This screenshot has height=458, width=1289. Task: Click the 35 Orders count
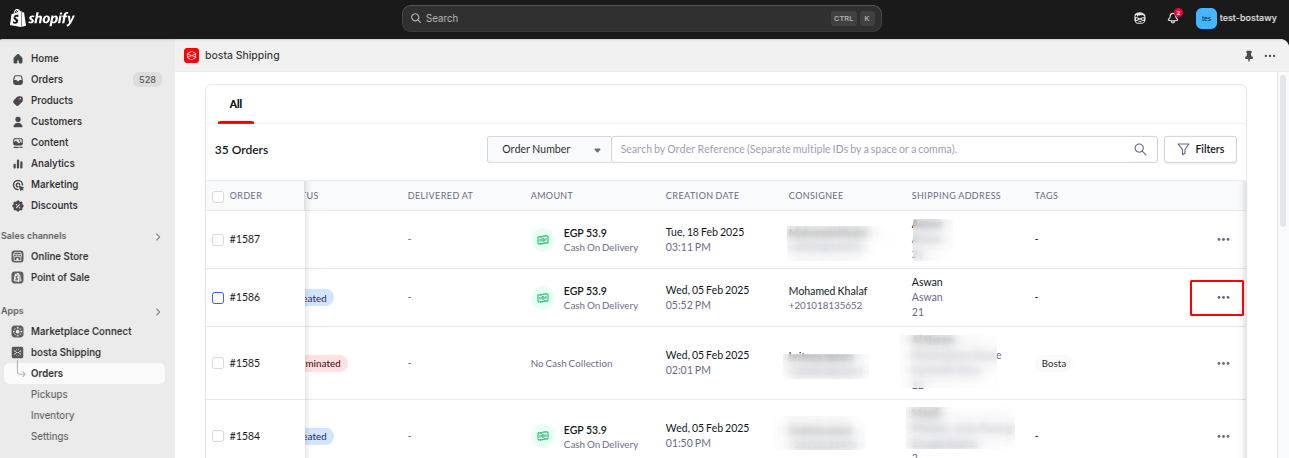click(242, 150)
